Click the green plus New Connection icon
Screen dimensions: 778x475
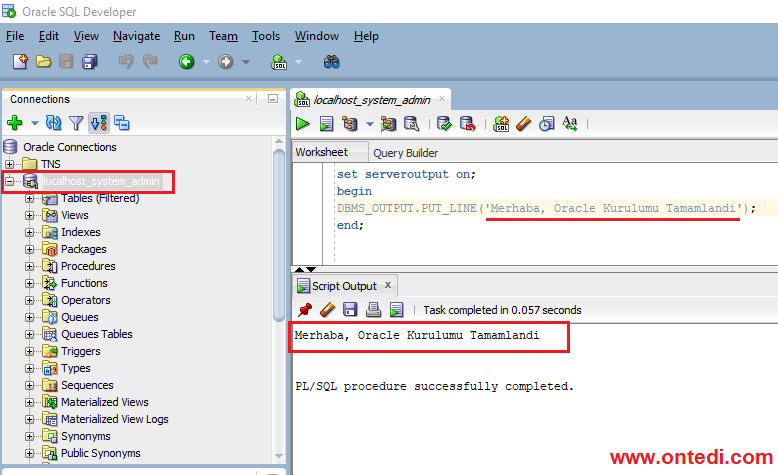pyautogui.click(x=15, y=123)
